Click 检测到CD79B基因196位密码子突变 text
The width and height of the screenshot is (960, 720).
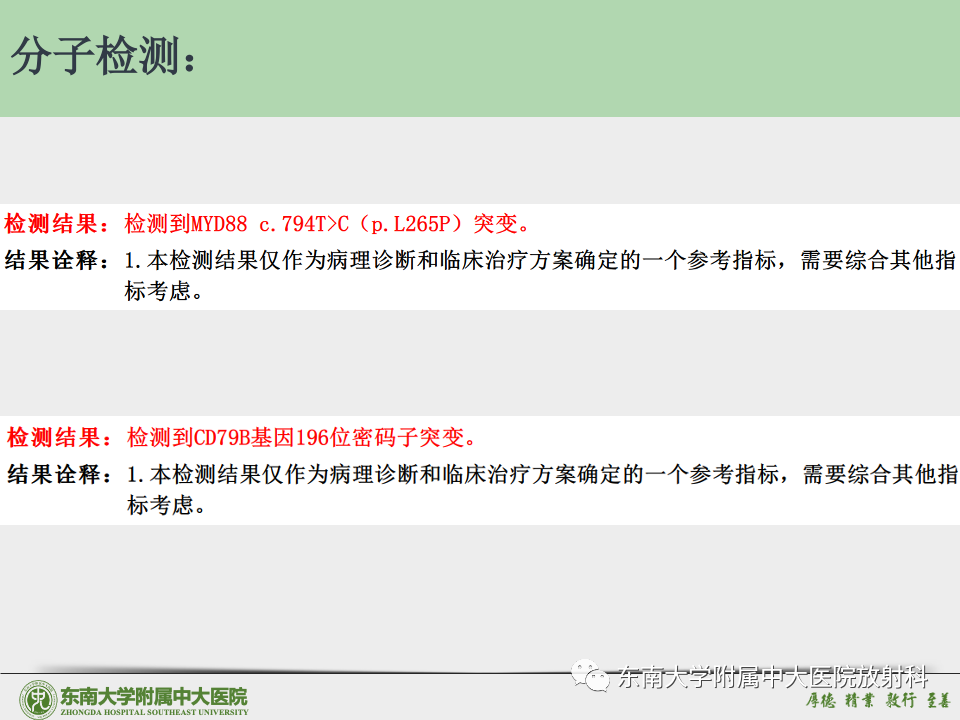pos(301,437)
